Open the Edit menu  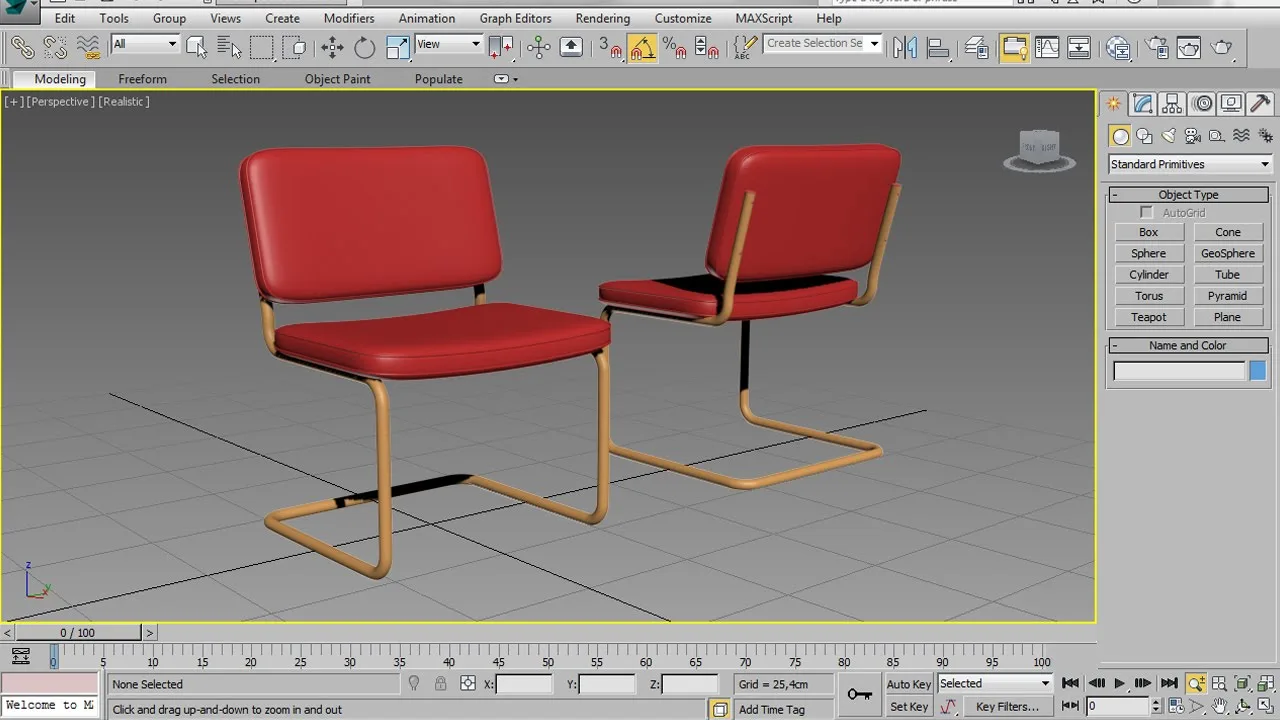(65, 18)
